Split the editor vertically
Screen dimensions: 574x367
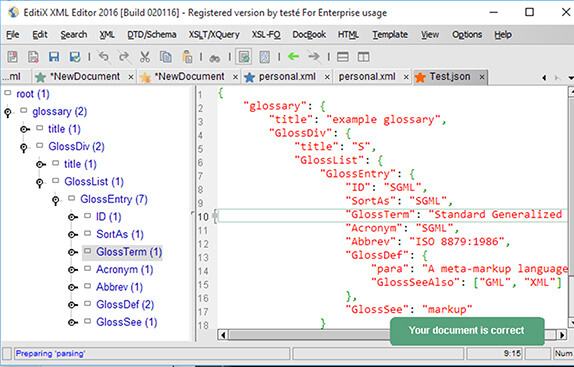(363, 57)
